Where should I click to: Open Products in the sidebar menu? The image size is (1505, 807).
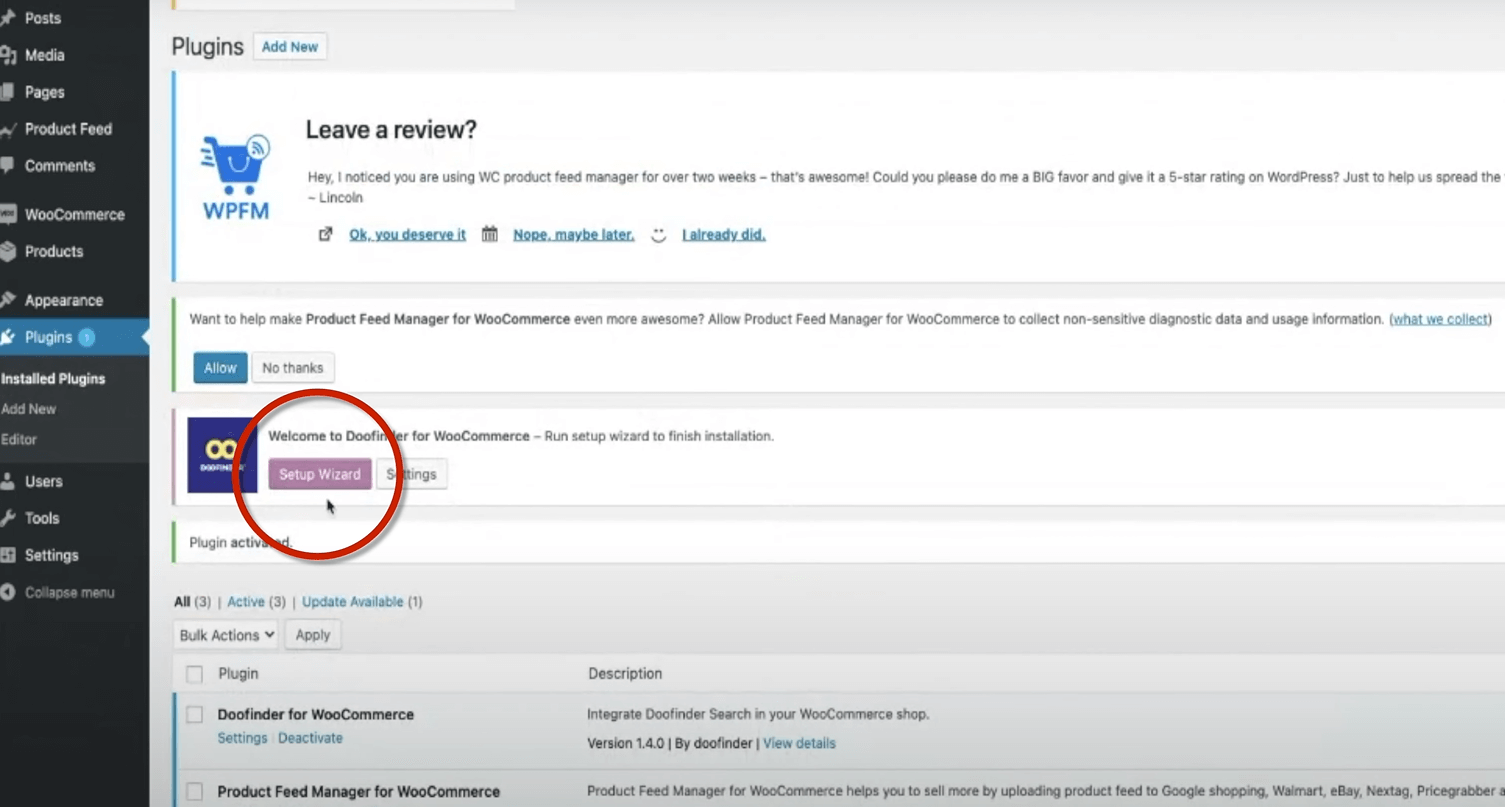point(54,252)
